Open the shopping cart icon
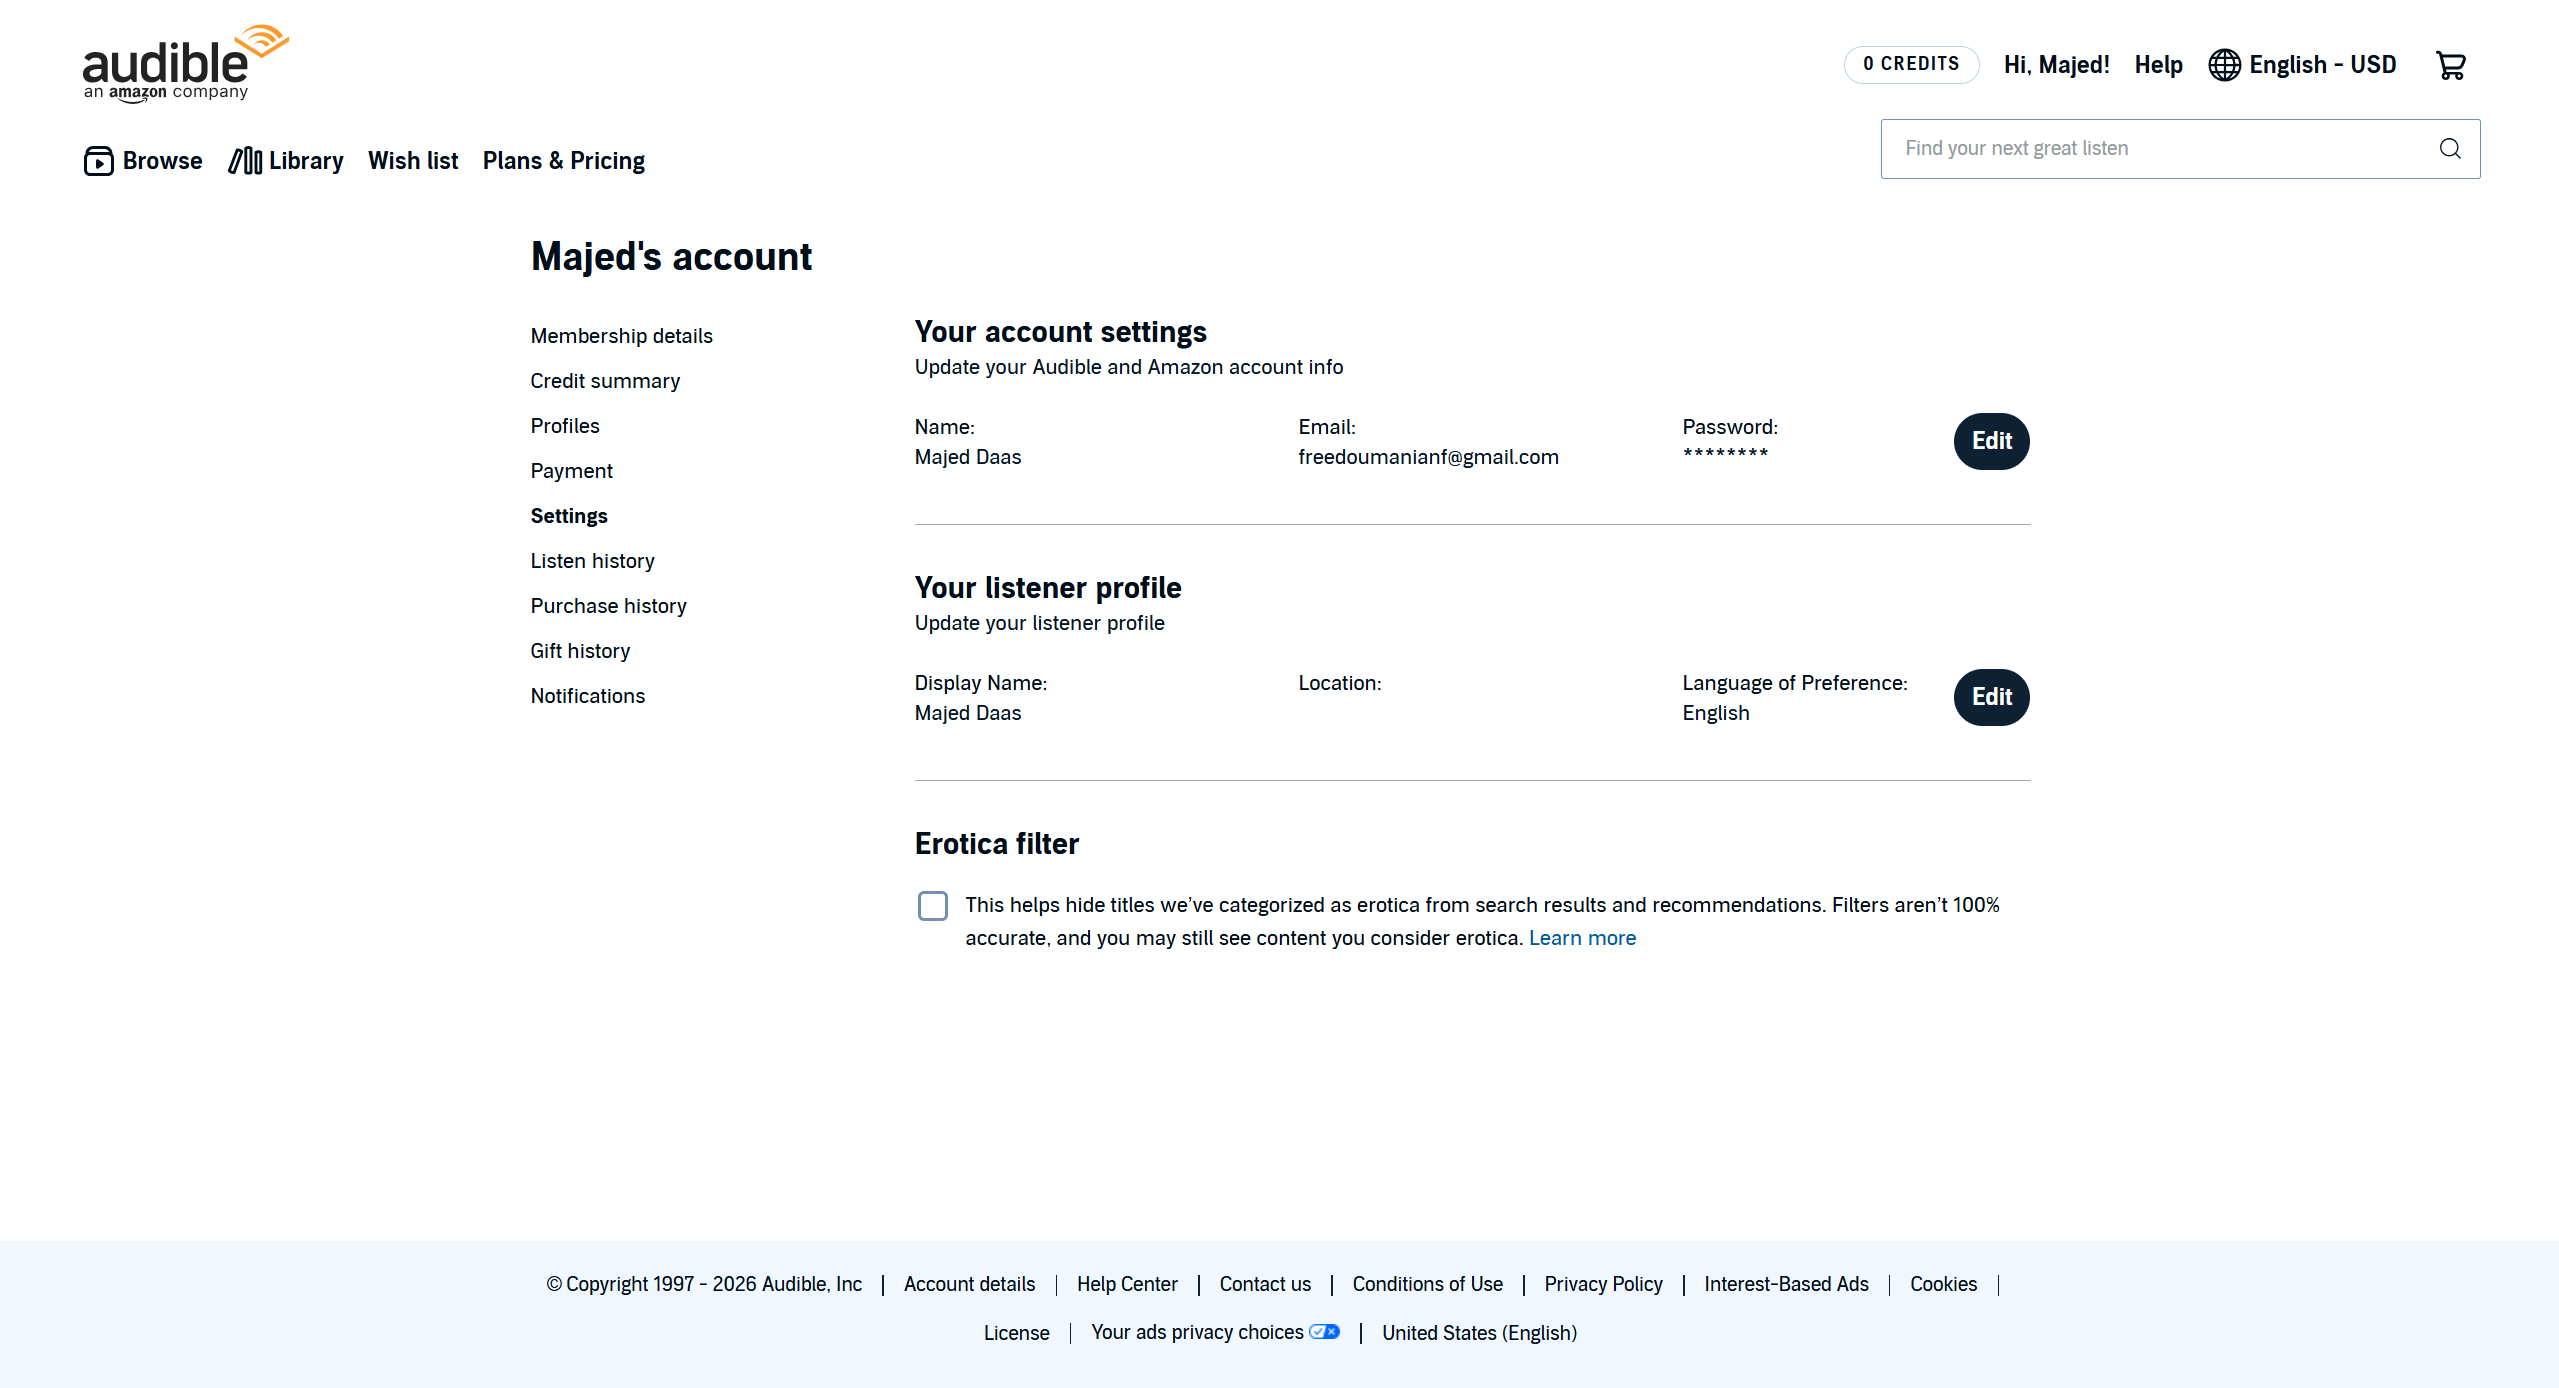 (x=2450, y=66)
